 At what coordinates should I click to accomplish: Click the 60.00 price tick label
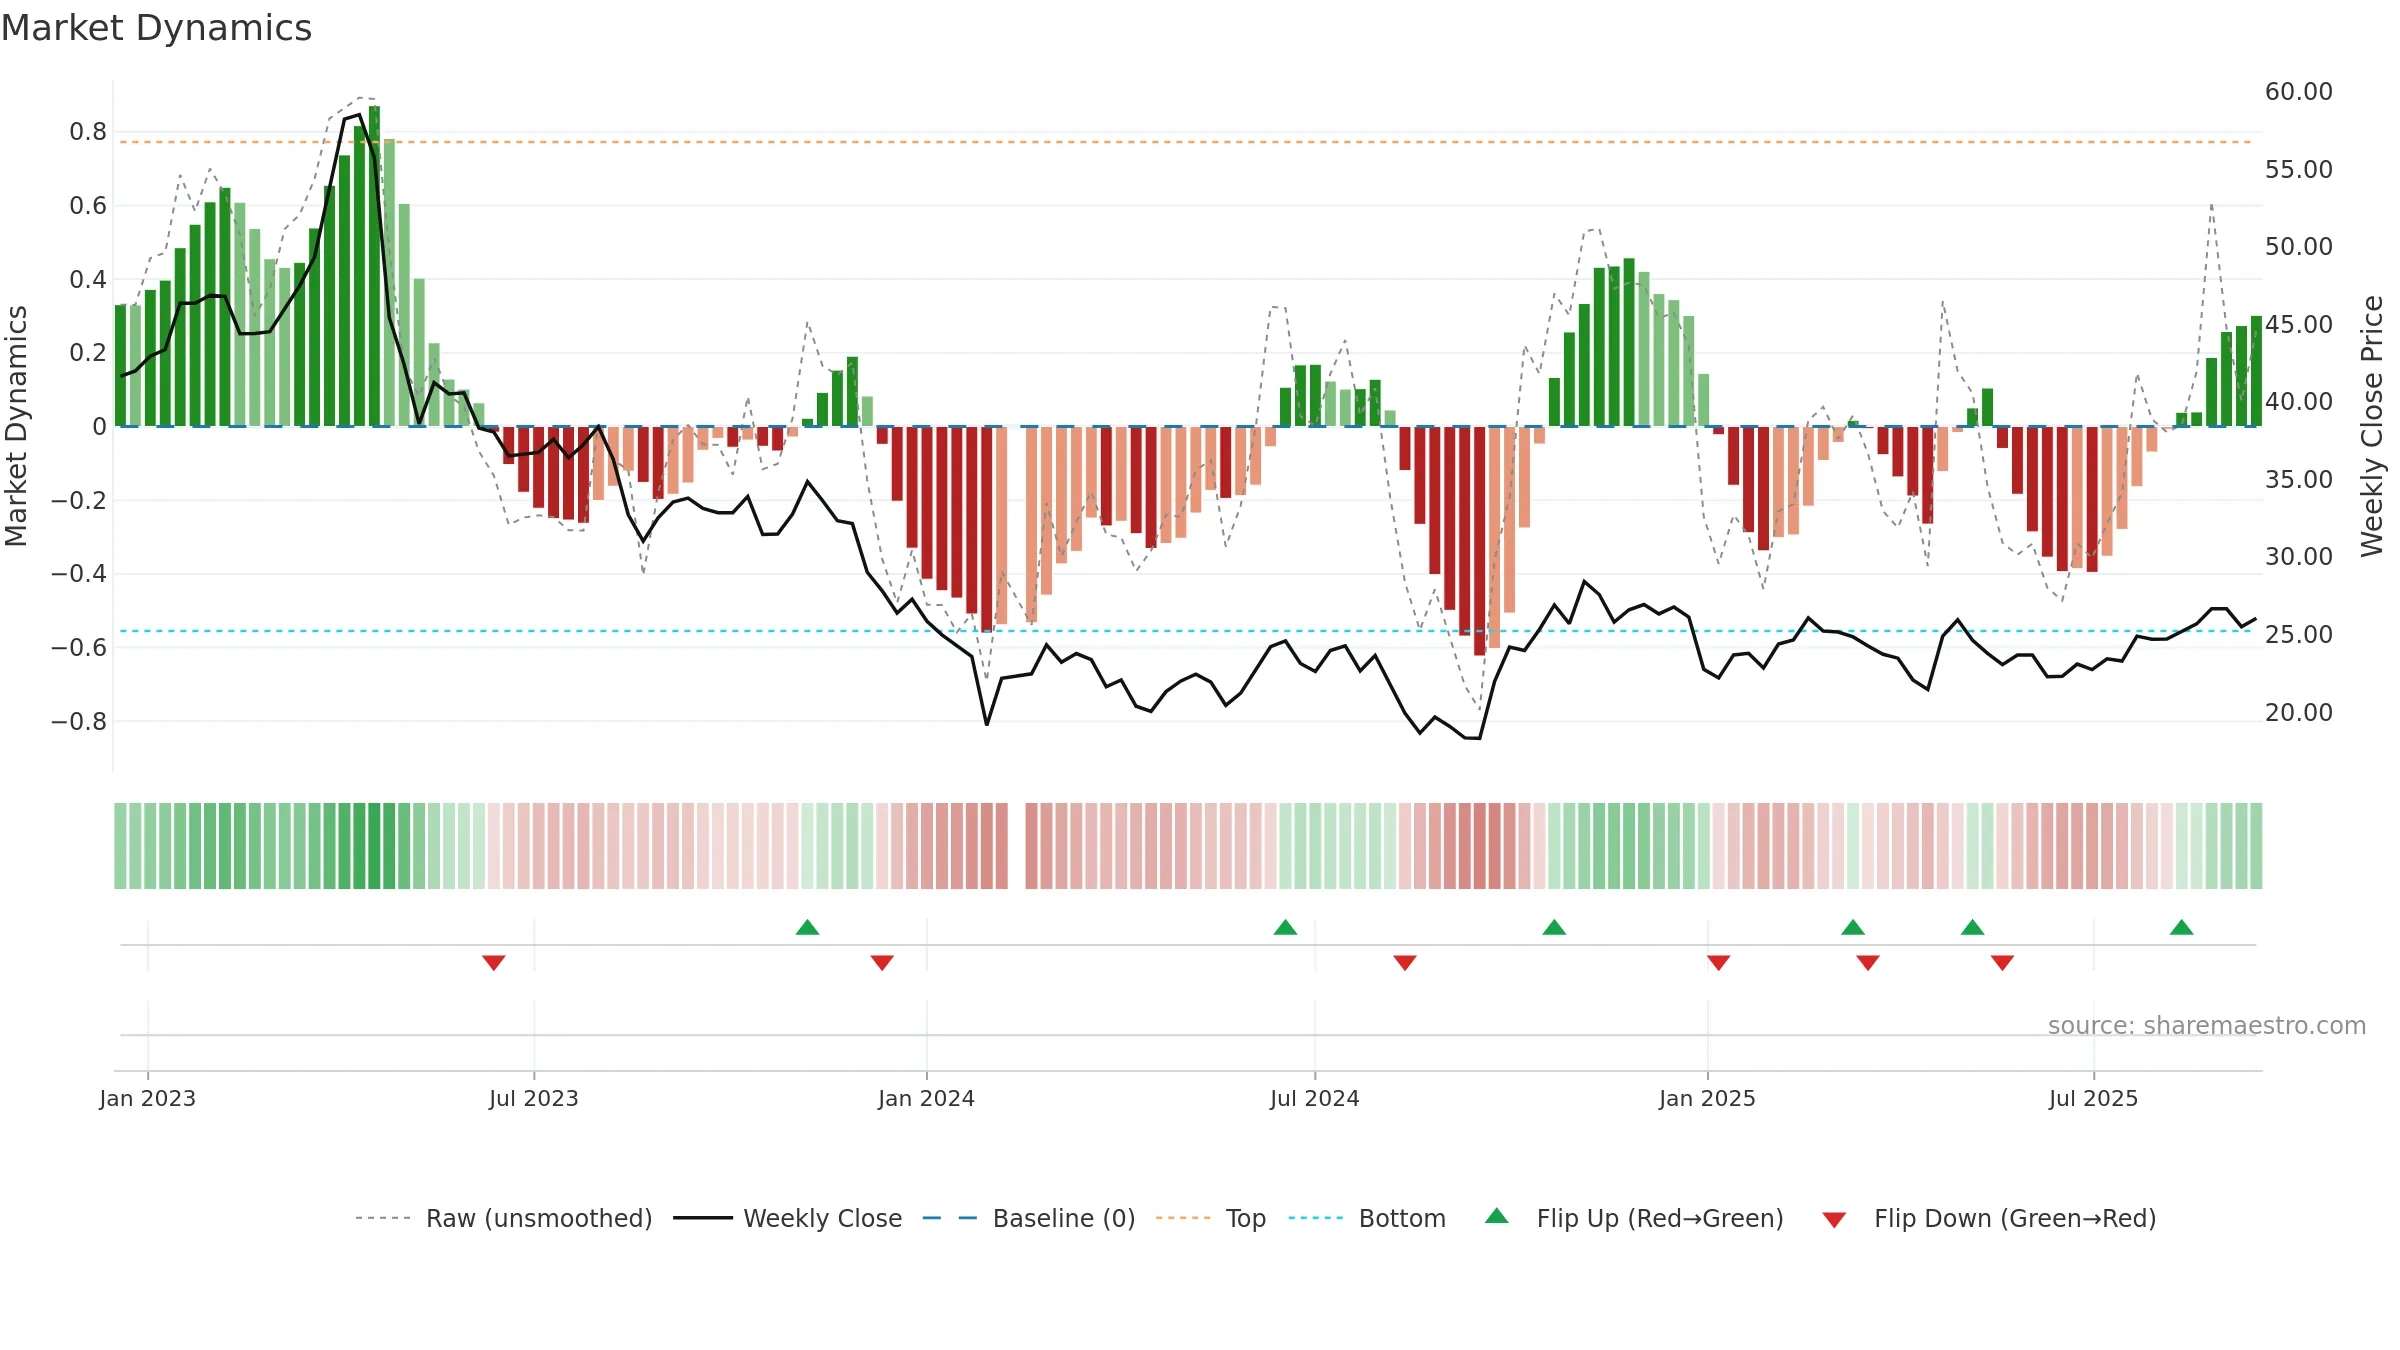pyautogui.click(x=2299, y=91)
